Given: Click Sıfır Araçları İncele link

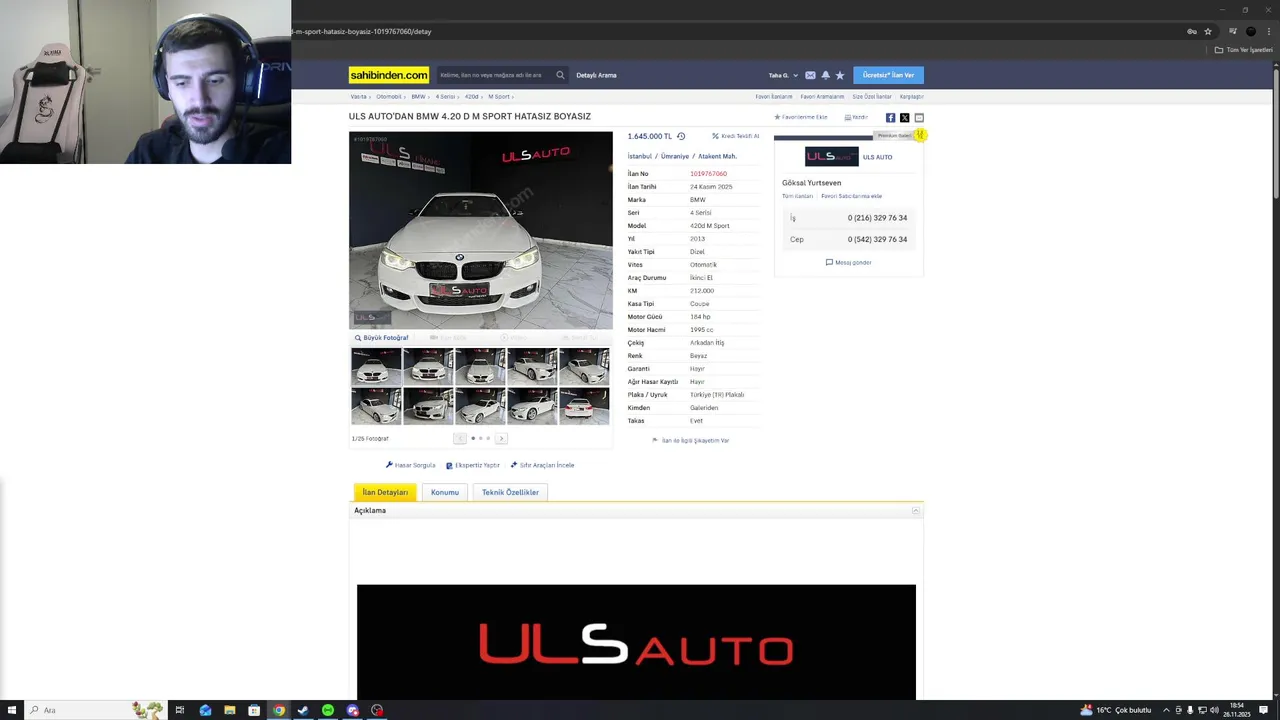Looking at the screenshot, I should coord(543,465).
